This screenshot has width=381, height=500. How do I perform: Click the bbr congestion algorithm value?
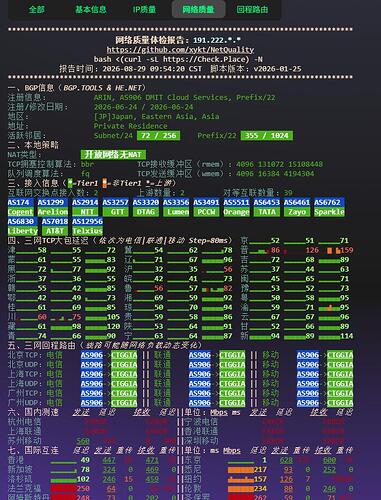click(87, 164)
